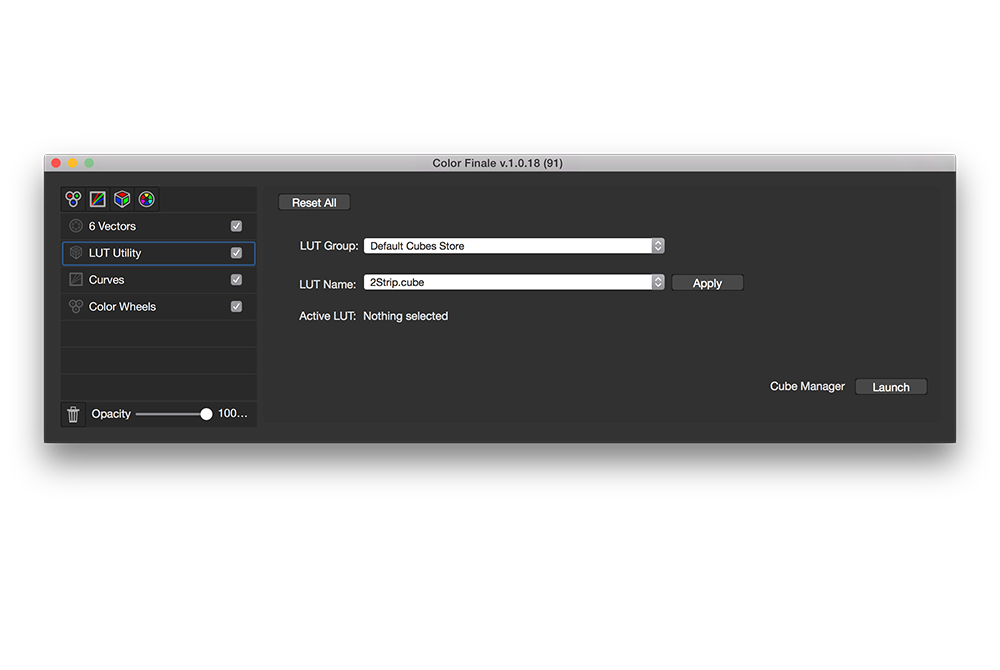Click the Curves tool icon in toolbar
Viewport: 1000px width, 670px height.
(x=98, y=199)
